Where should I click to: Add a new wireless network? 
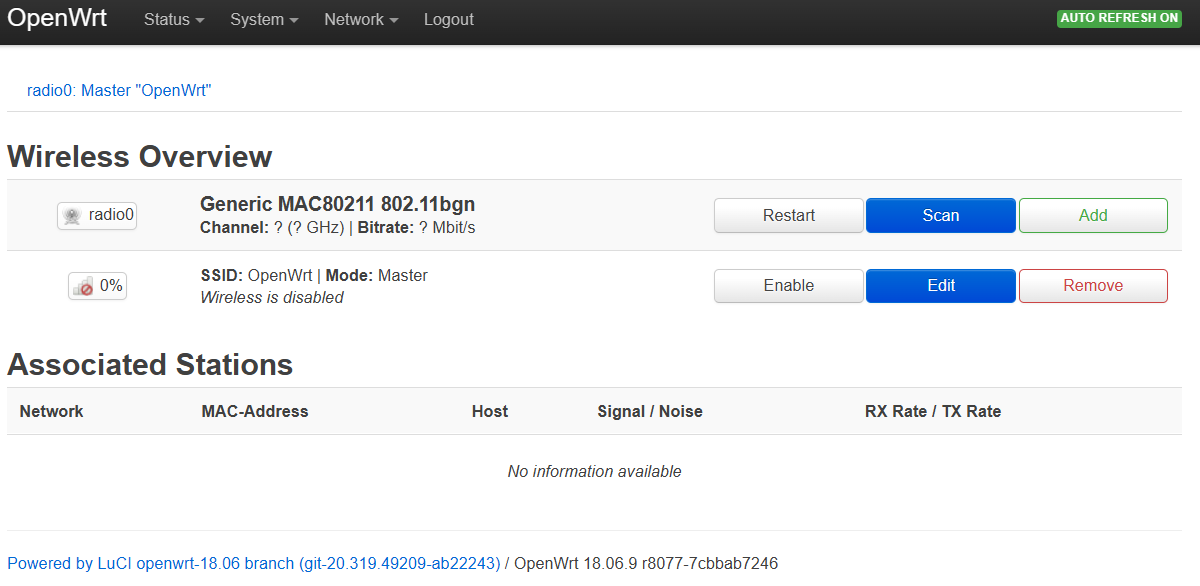(1093, 216)
